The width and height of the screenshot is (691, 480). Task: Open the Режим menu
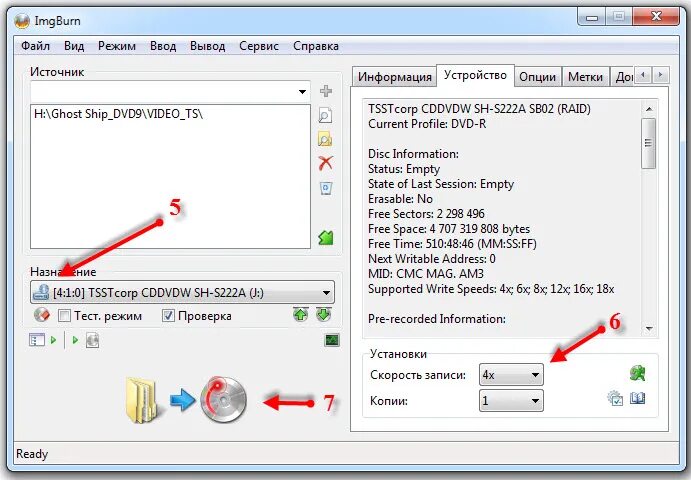(117, 46)
